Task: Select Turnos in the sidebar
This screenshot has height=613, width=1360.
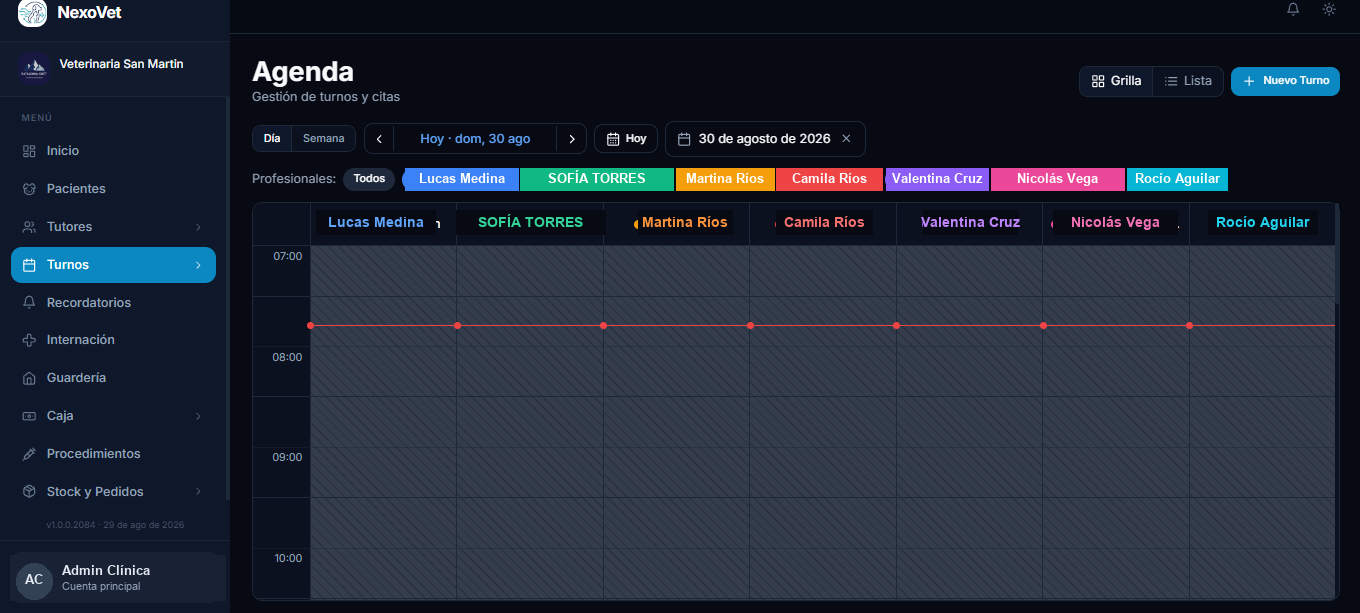Action: [x=113, y=265]
